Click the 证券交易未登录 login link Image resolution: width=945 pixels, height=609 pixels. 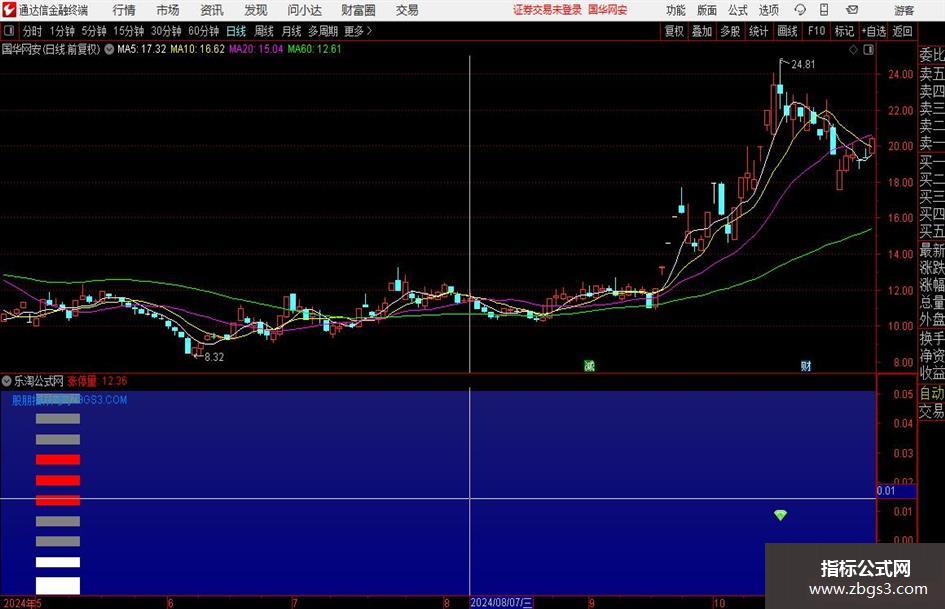tap(547, 10)
